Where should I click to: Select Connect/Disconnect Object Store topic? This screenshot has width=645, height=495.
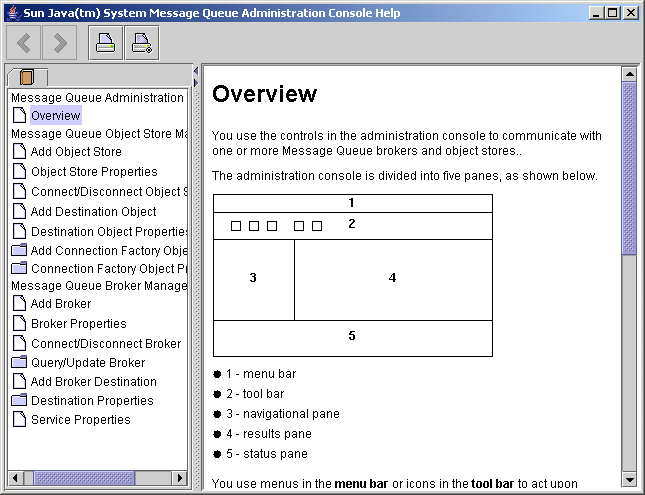[109, 192]
